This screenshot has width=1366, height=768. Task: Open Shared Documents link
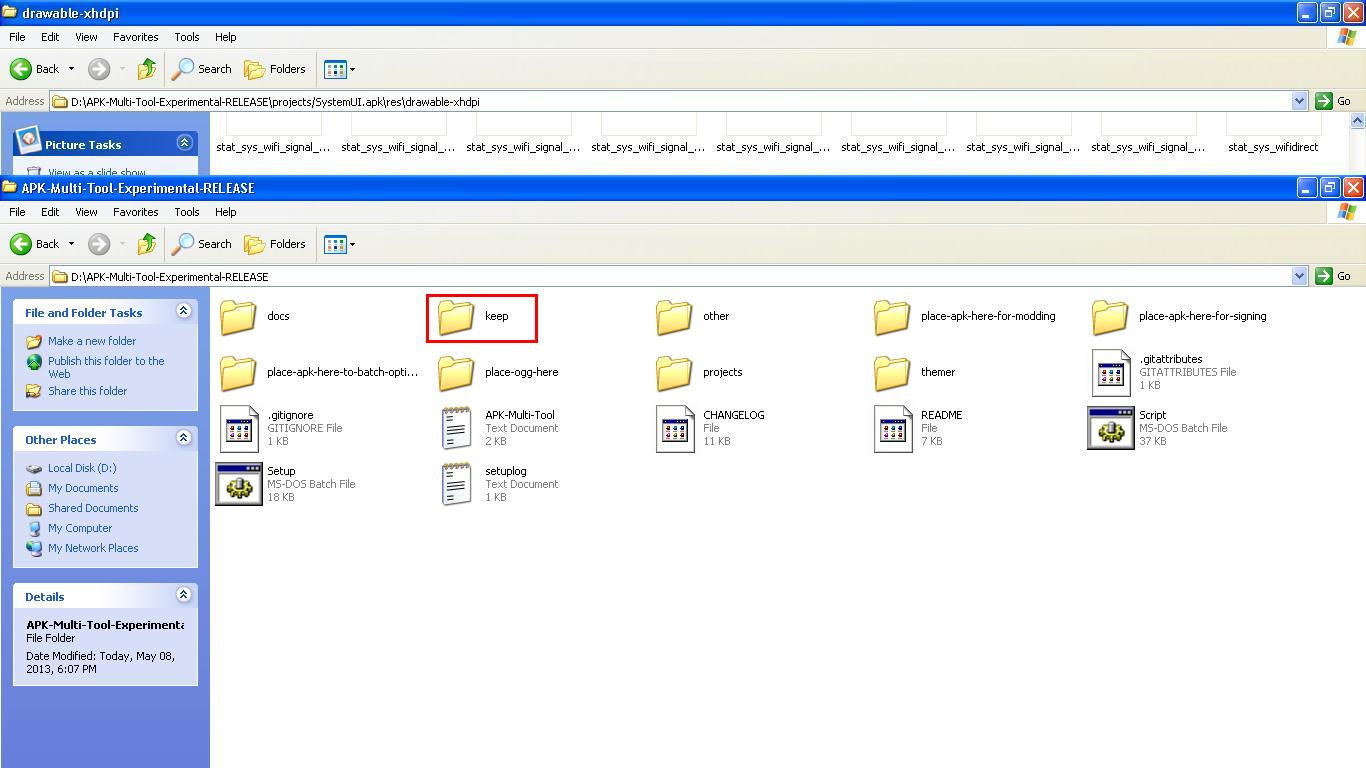click(93, 508)
